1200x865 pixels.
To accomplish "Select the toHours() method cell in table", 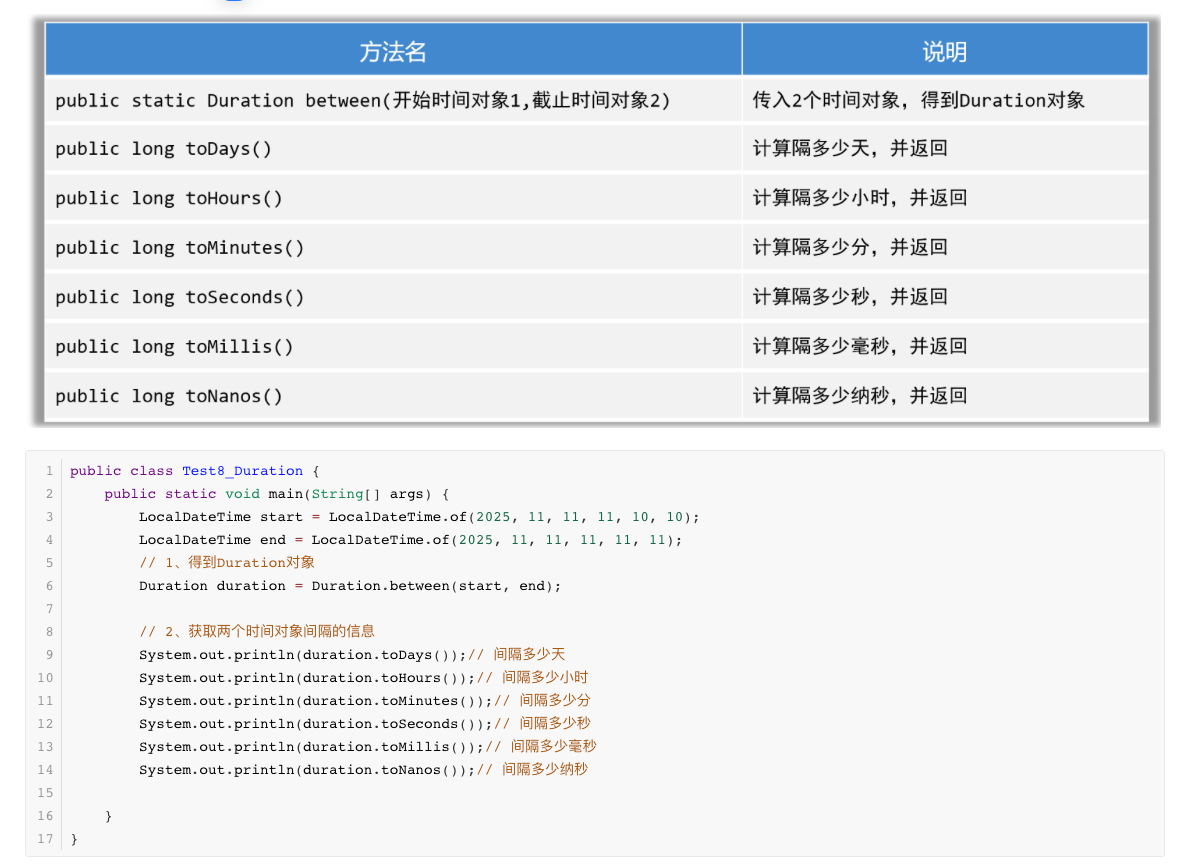I will click(x=169, y=198).
